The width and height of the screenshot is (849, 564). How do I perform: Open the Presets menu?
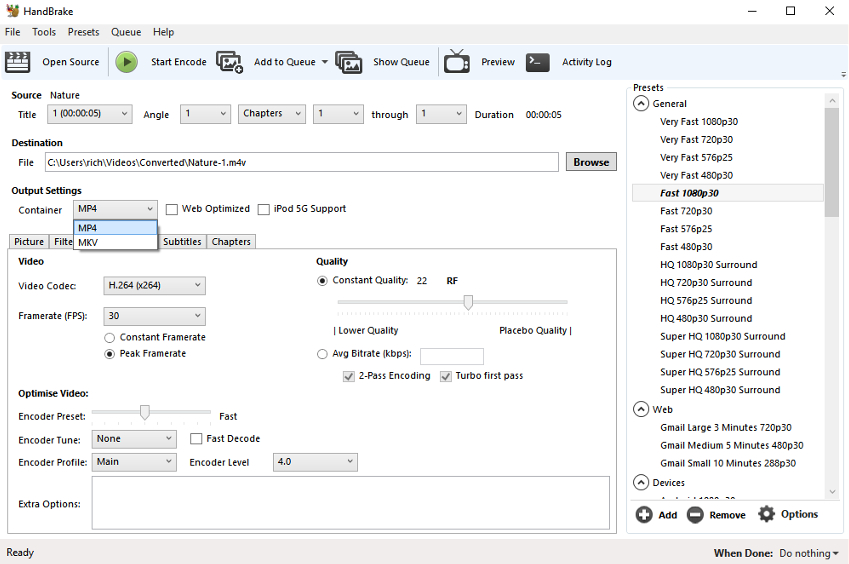tap(83, 32)
